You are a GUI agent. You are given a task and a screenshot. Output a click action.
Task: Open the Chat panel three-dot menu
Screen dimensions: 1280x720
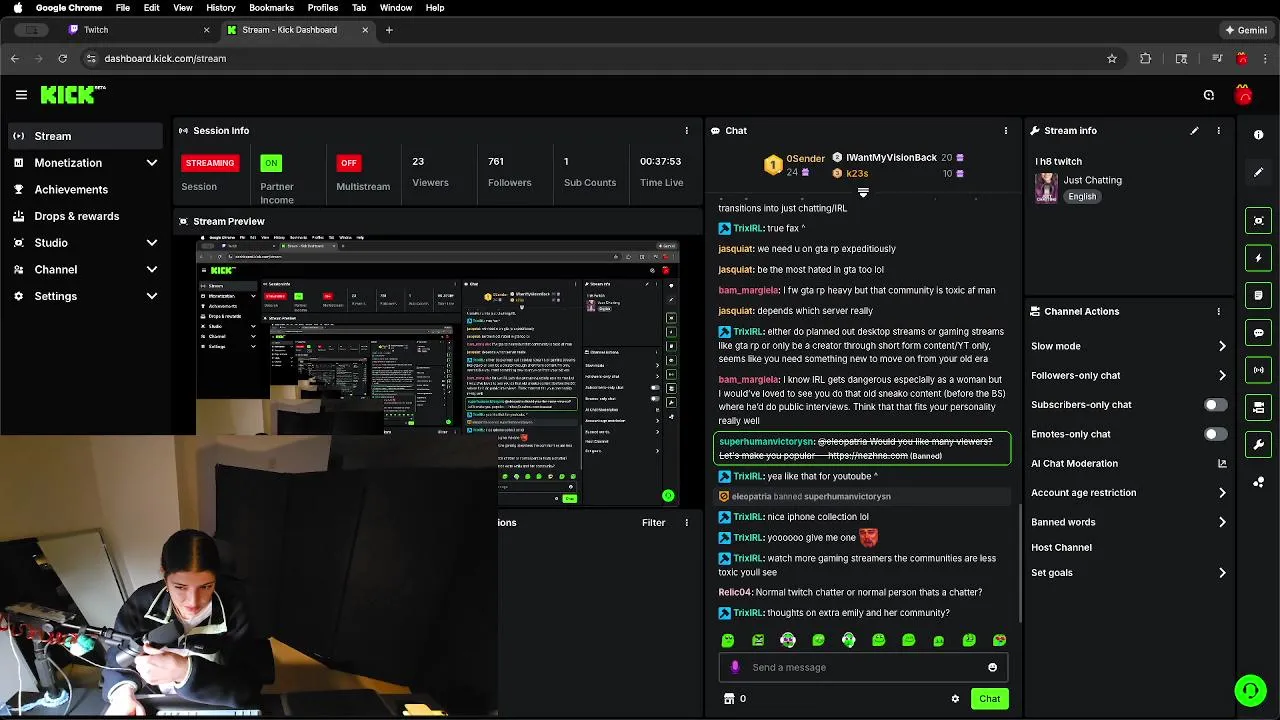click(x=1005, y=131)
